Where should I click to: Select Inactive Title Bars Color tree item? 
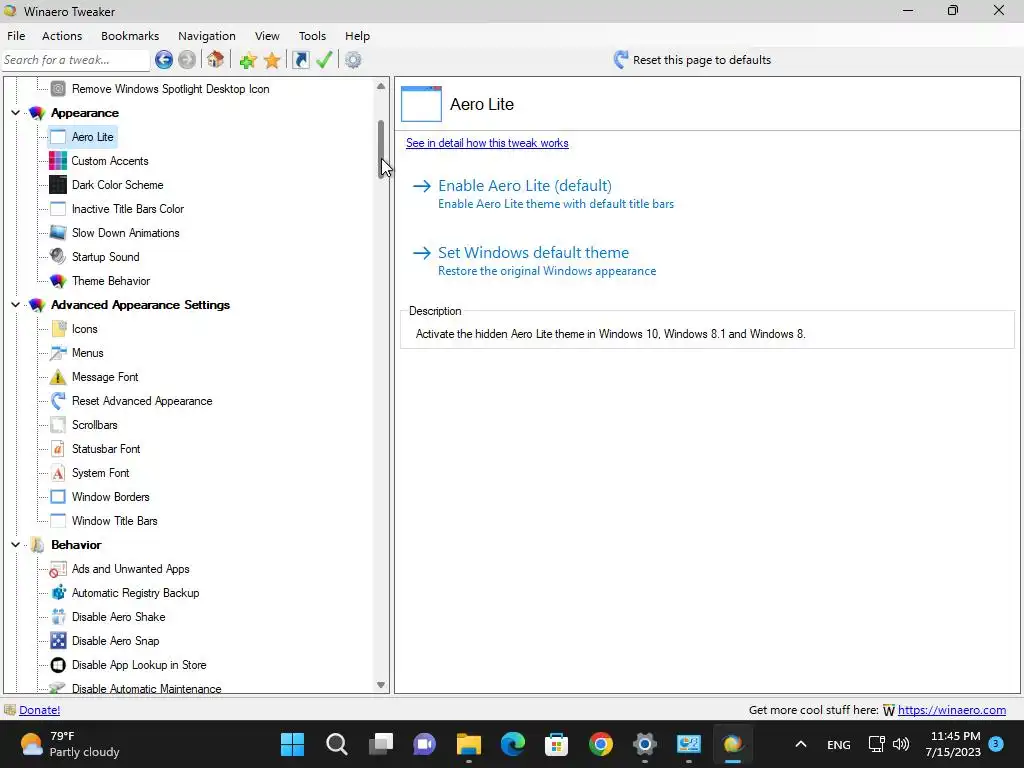tap(128, 209)
